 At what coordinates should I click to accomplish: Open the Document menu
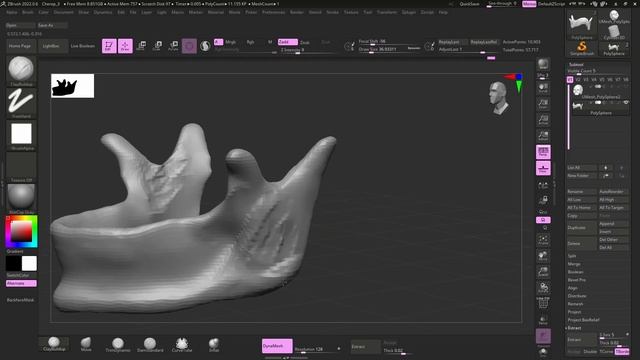(64, 12)
